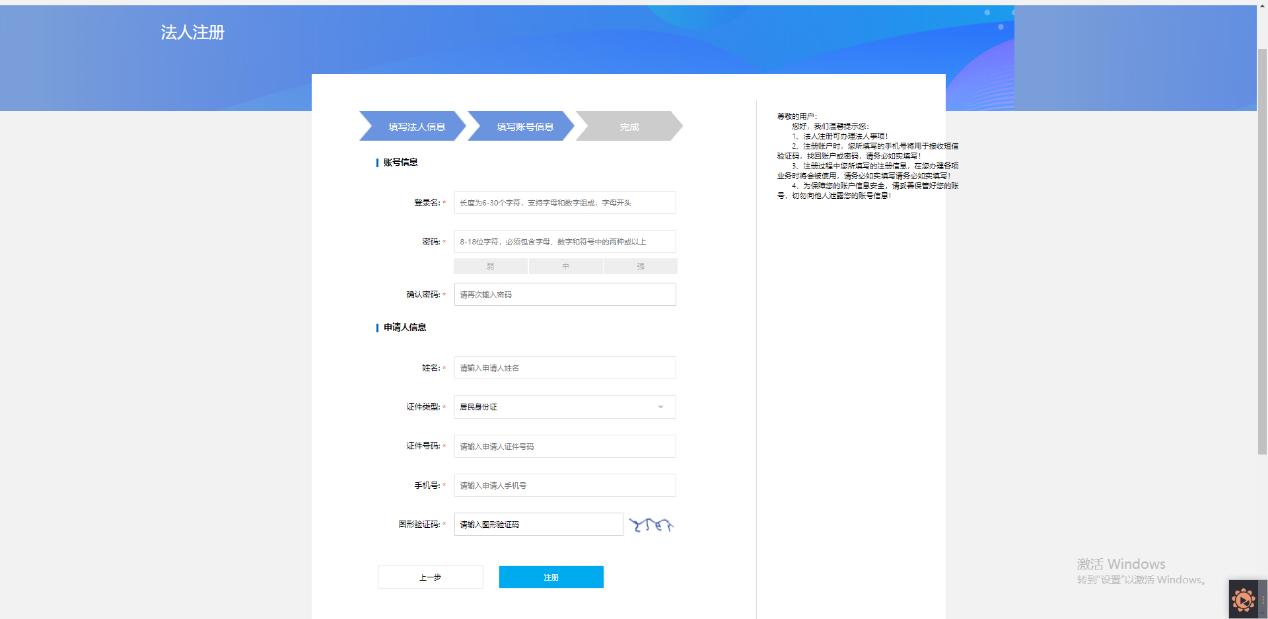1268x619 pixels.
Task: Select the 填写账号信息 step arrow
Action: click(x=522, y=127)
